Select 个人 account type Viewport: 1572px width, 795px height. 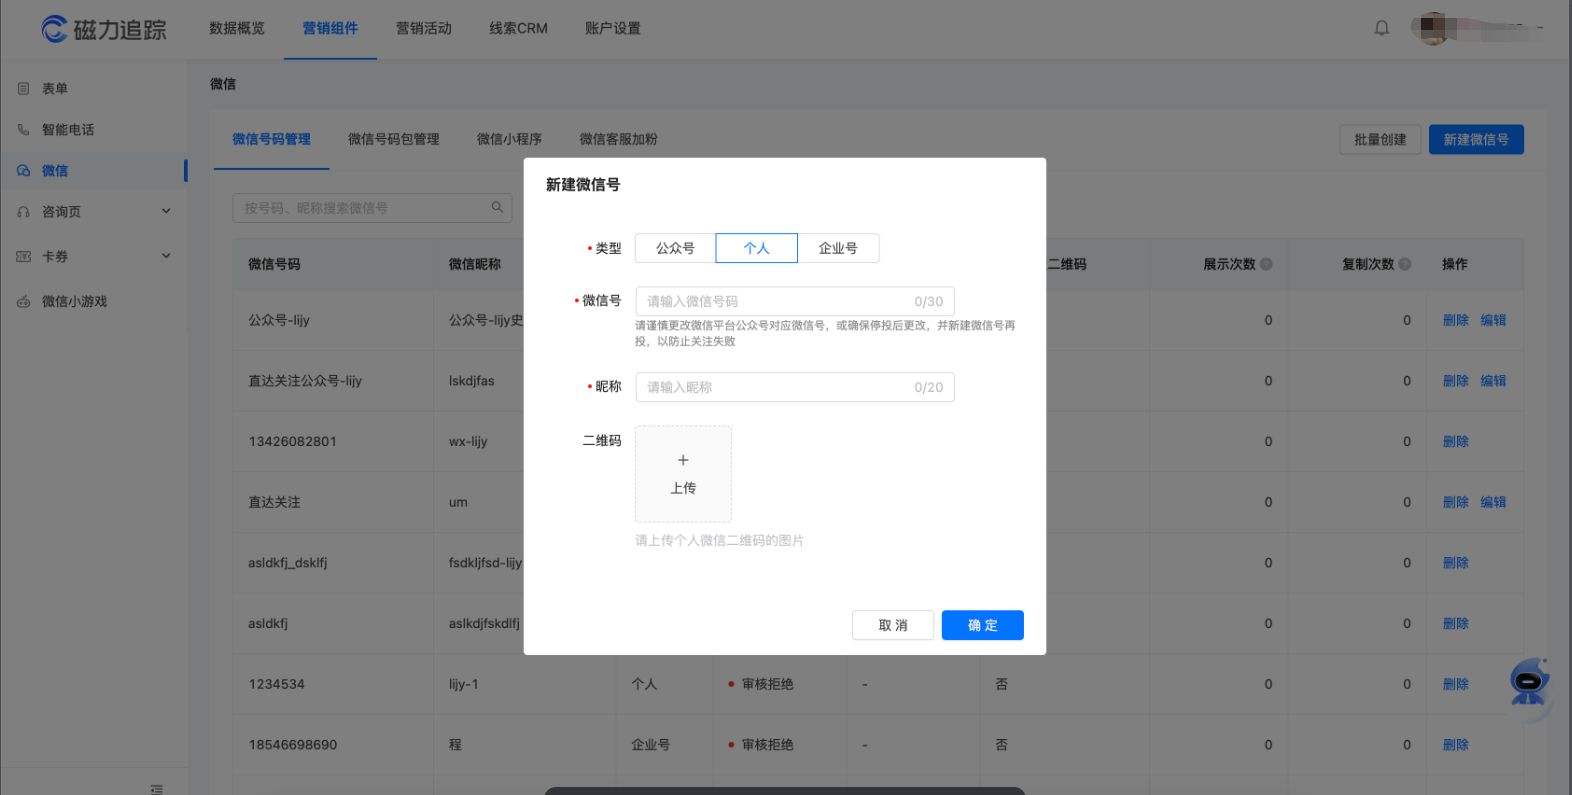tap(757, 248)
